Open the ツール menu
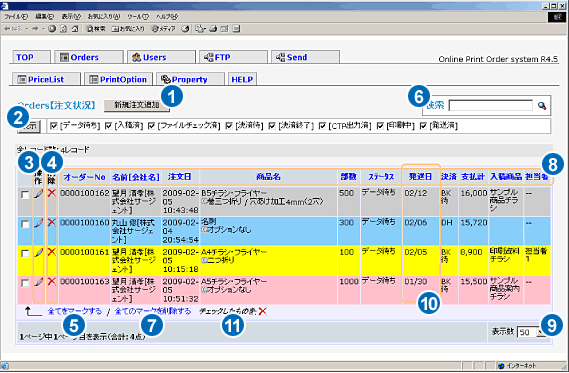This screenshot has height=373, width=569. tap(138, 17)
